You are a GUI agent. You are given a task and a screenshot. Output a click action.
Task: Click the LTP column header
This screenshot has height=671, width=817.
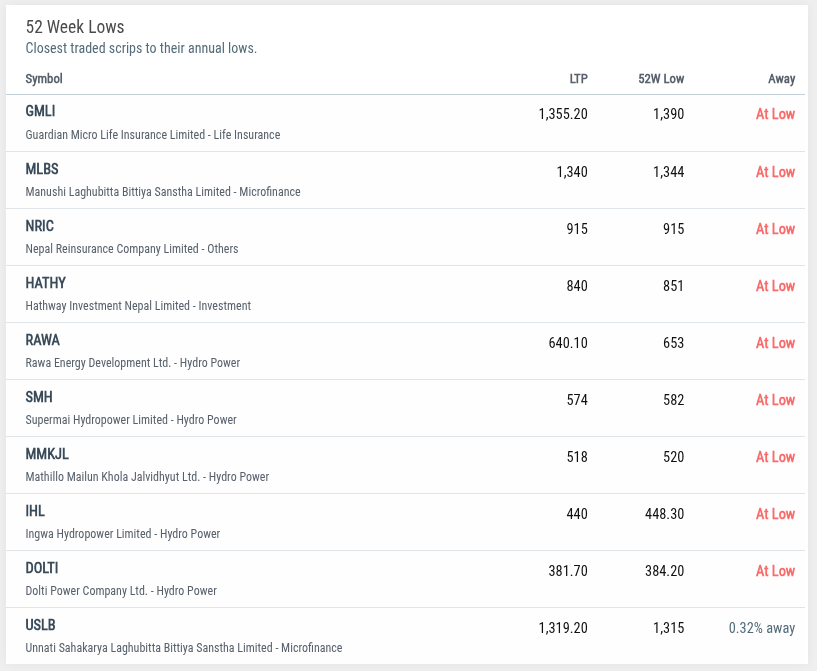point(578,79)
